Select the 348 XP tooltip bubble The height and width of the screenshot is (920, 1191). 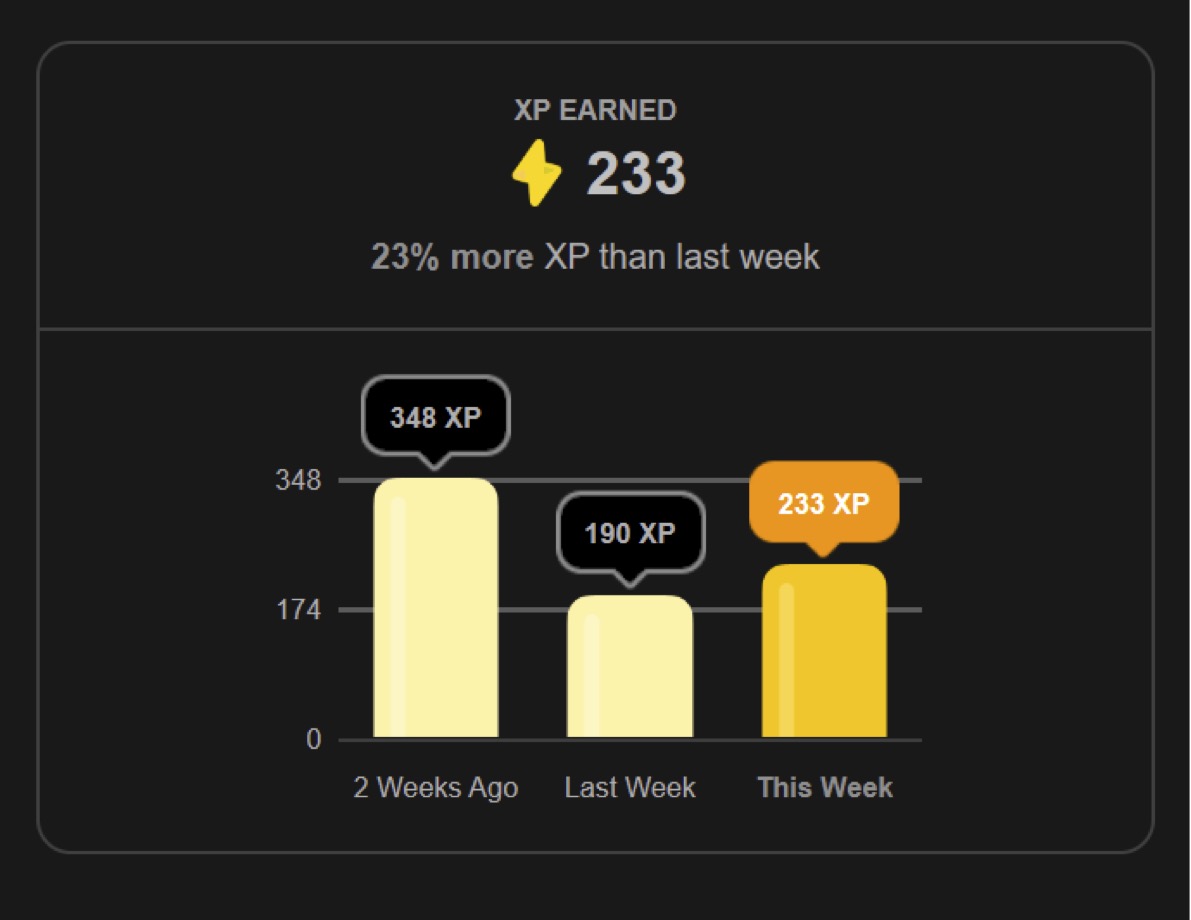point(435,417)
